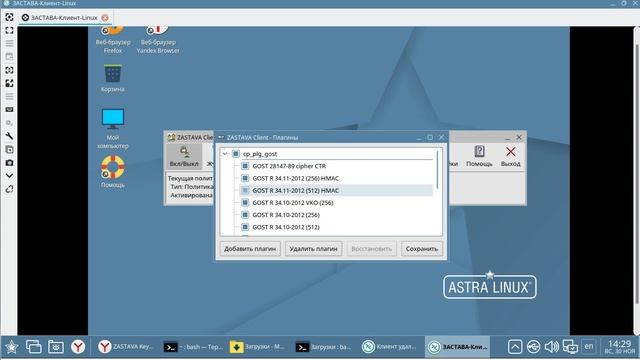Switch to the Клиент удал... taskbar window
Viewport: 640px width, 360px height.
click(x=389, y=347)
